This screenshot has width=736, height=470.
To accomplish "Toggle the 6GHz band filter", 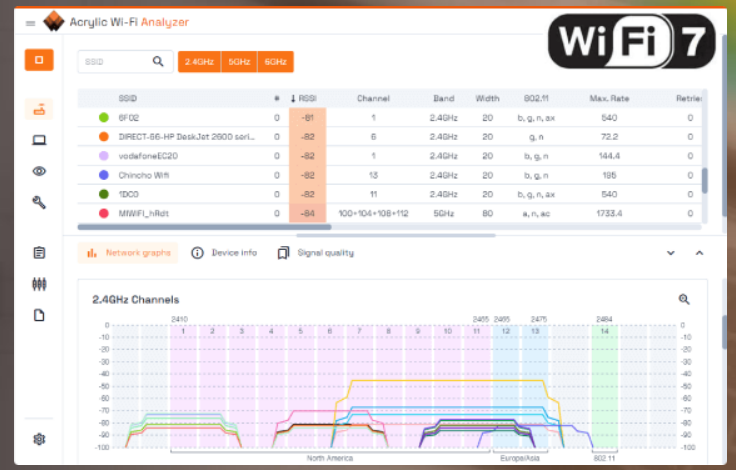I will coord(276,62).
